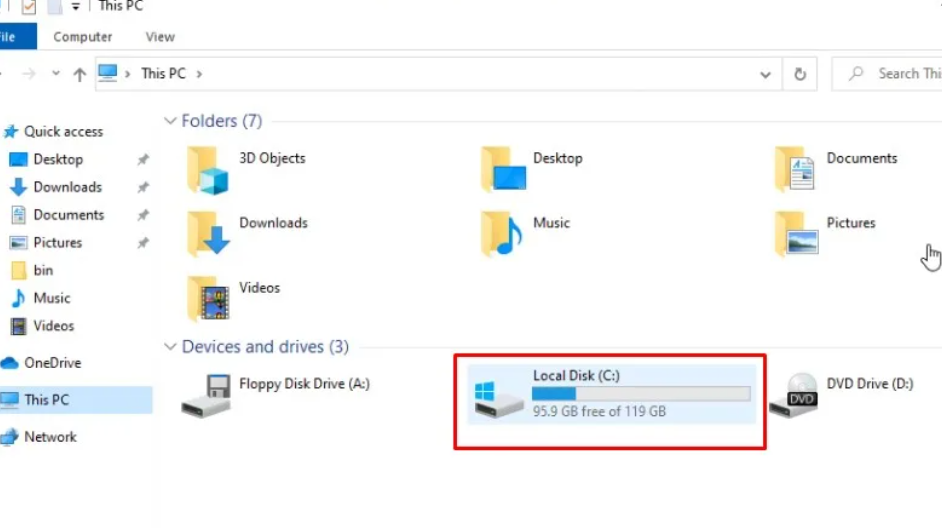Image resolution: width=942 pixels, height=528 pixels.
Task: Click the Up arrow navigation button
Action: pyautogui.click(x=79, y=74)
